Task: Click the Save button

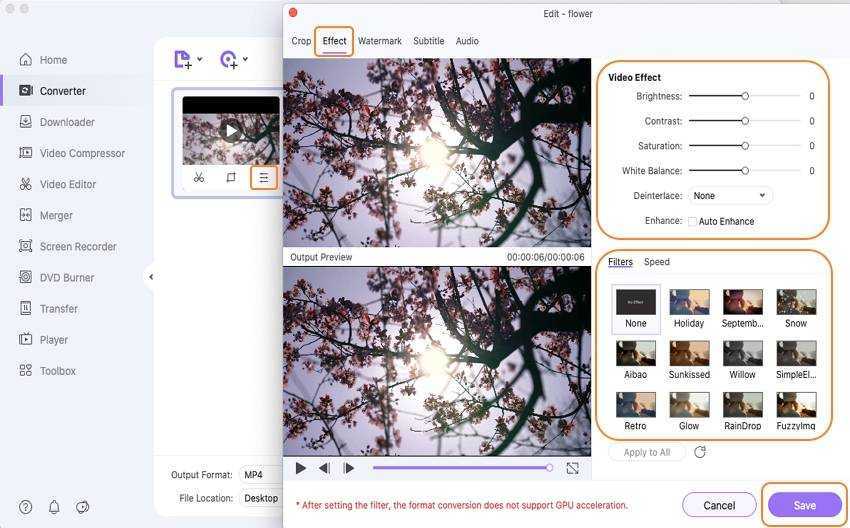Action: click(804, 505)
